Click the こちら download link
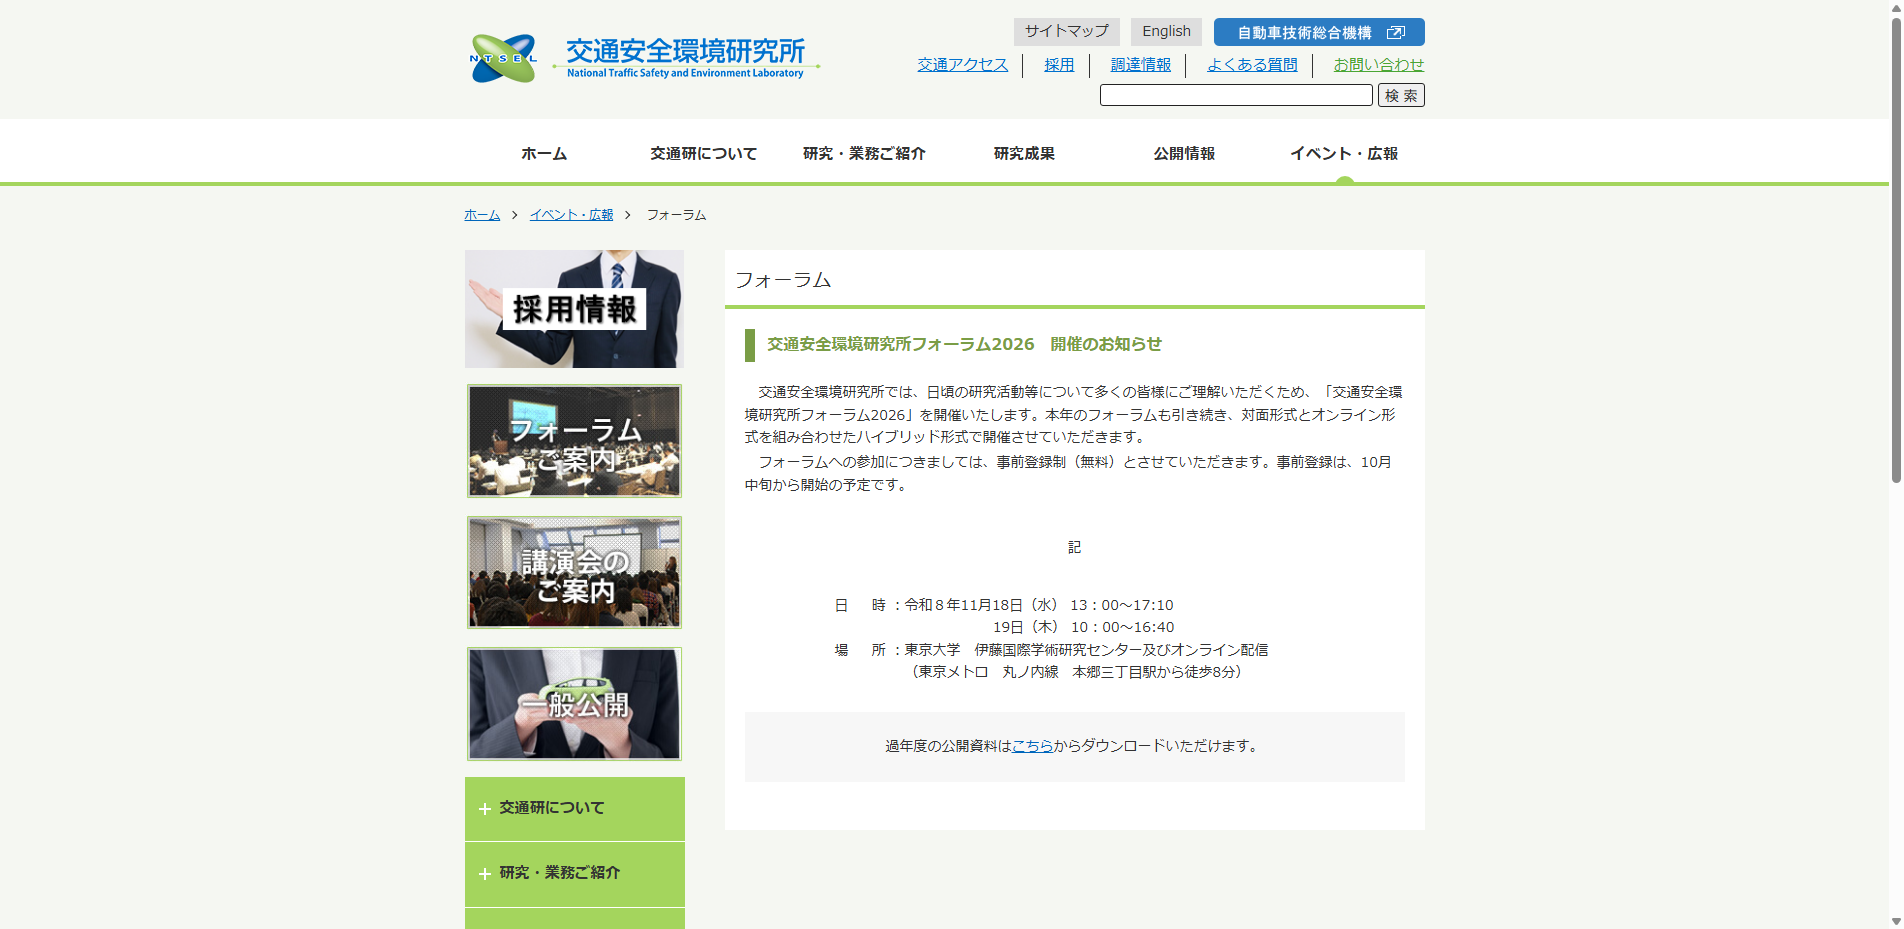1904x929 pixels. coord(1032,746)
